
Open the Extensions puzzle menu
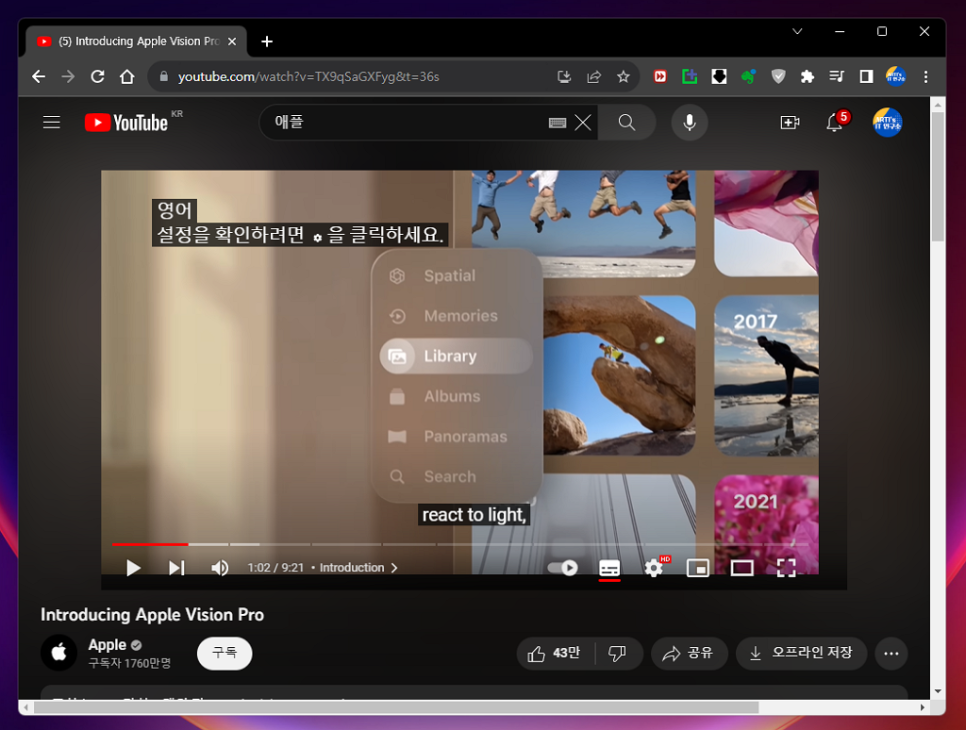click(807, 76)
